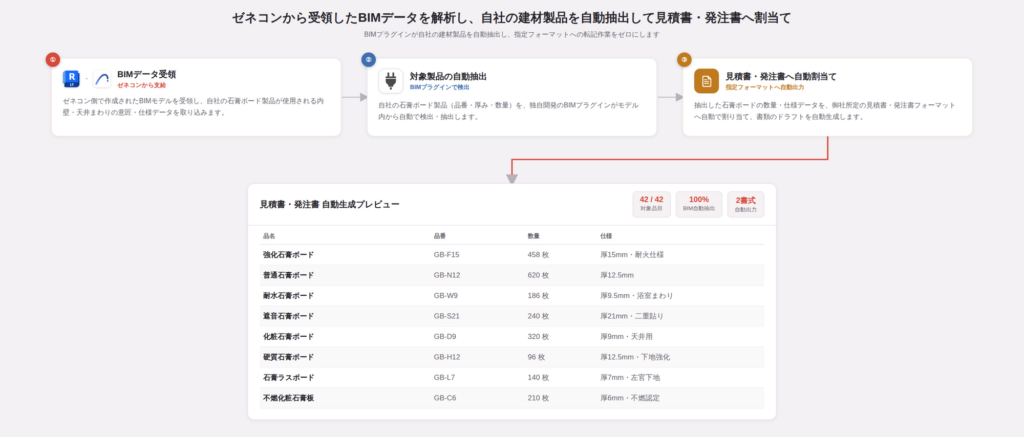Image resolution: width=1024 pixels, height=437 pixels.
Task: Click the spec "厚9.5mm・浴室まわり"
Action: (x=637, y=296)
